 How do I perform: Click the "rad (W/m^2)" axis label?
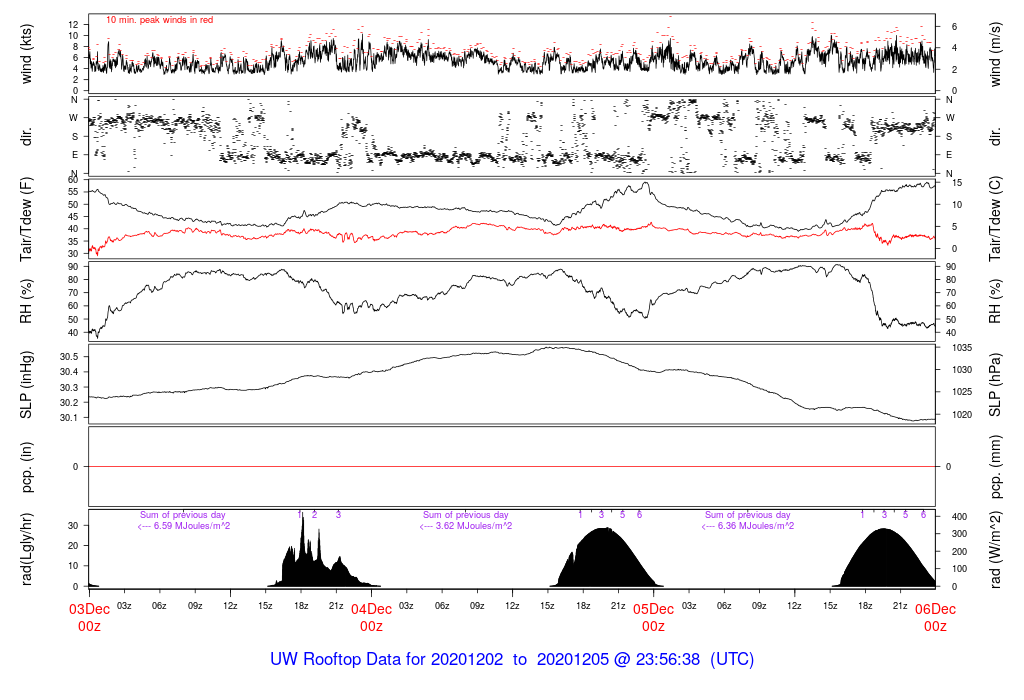[995, 550]
